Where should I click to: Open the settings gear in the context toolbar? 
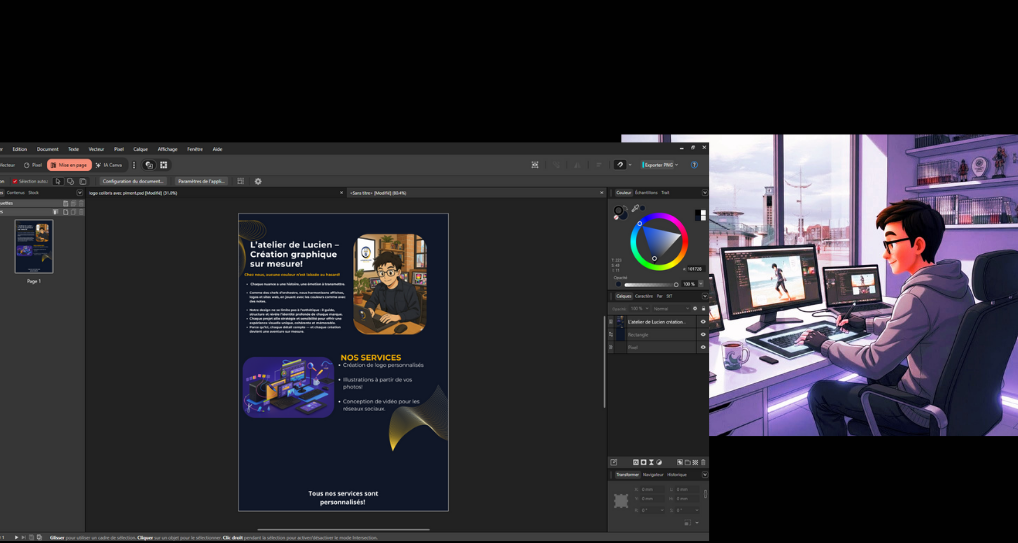pyautogui.click(x=258, y=181)
